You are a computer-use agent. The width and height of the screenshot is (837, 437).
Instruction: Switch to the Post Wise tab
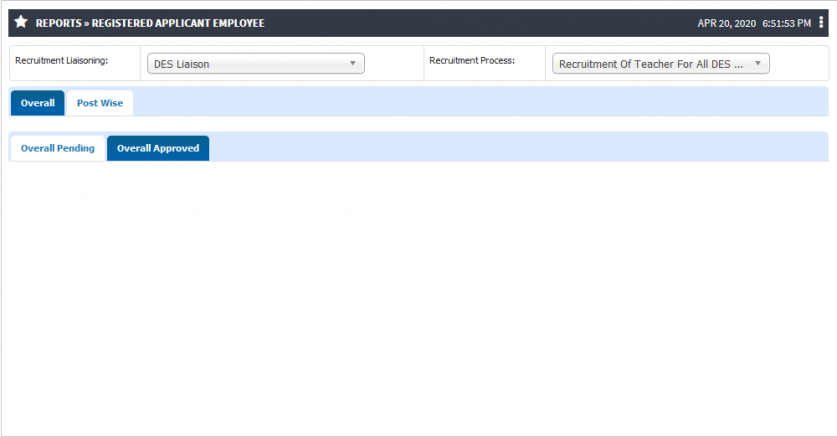click(100, 103)
